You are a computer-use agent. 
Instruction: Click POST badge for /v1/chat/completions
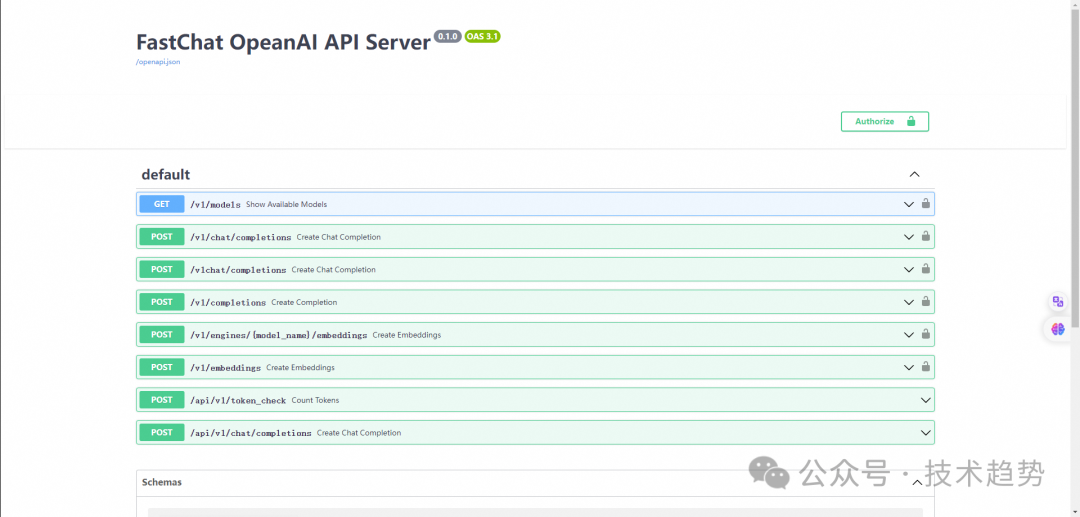[162, 237]
